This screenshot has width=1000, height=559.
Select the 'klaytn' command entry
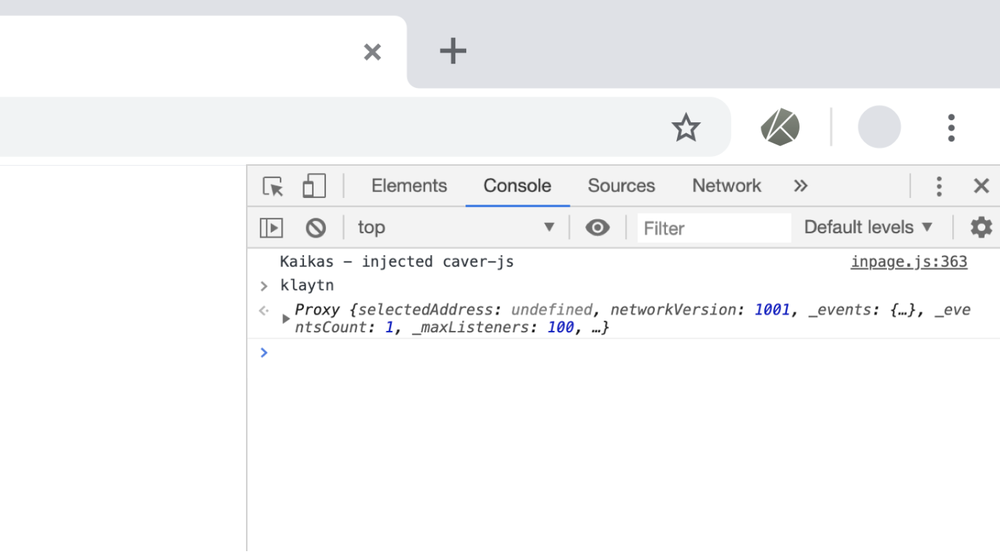307,286
